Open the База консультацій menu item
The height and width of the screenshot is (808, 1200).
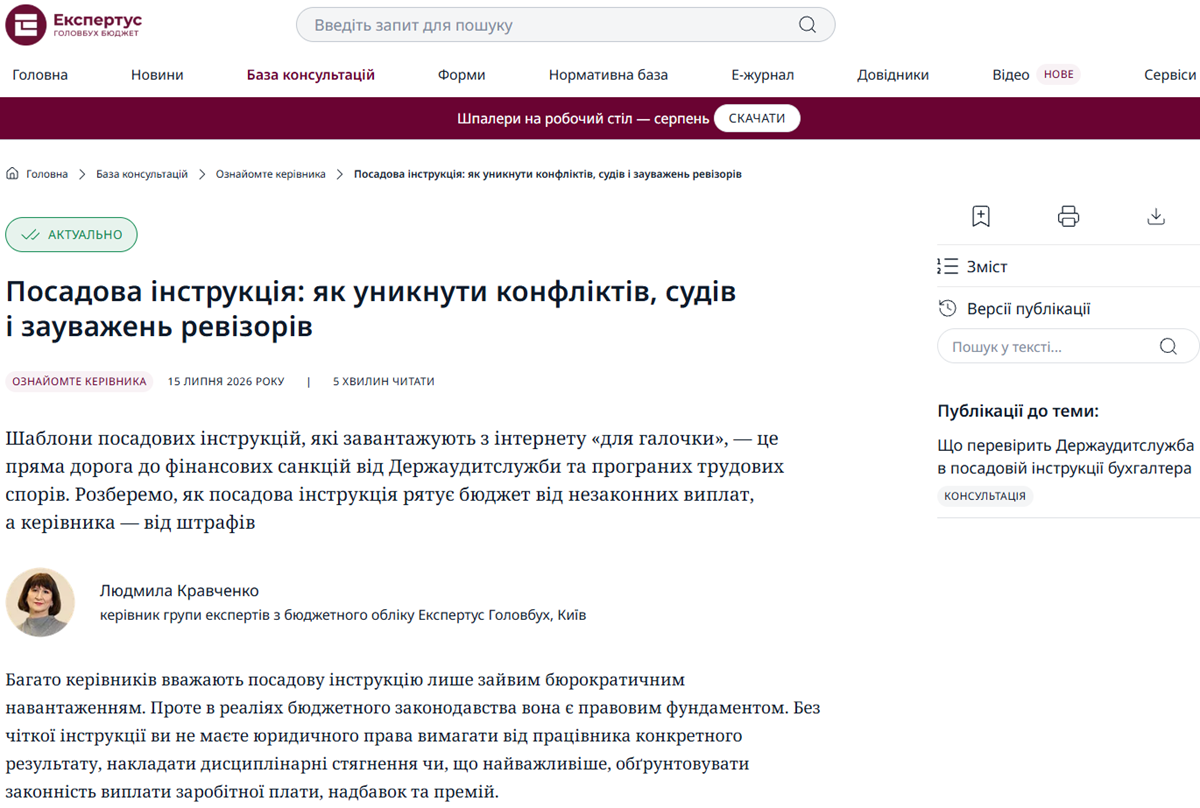tap(311, 75)
